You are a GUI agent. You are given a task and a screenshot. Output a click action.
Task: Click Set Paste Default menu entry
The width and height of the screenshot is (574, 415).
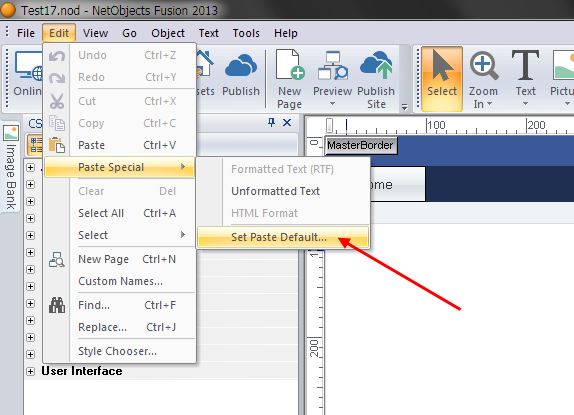tap(283, 237)
